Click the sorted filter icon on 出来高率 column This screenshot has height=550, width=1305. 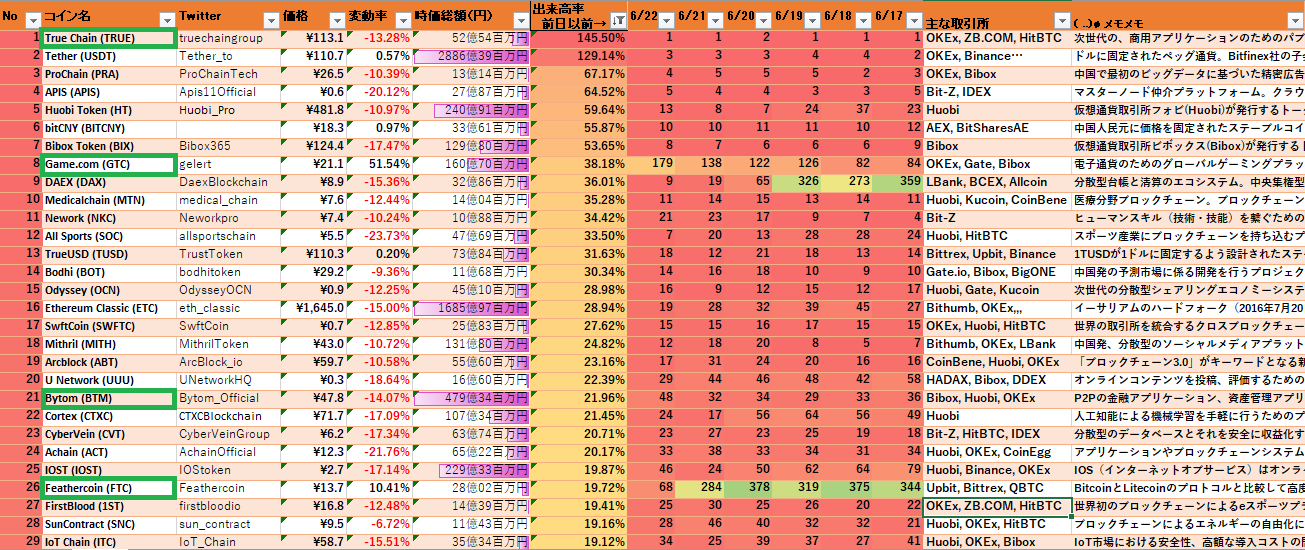[x=616, y=20]
